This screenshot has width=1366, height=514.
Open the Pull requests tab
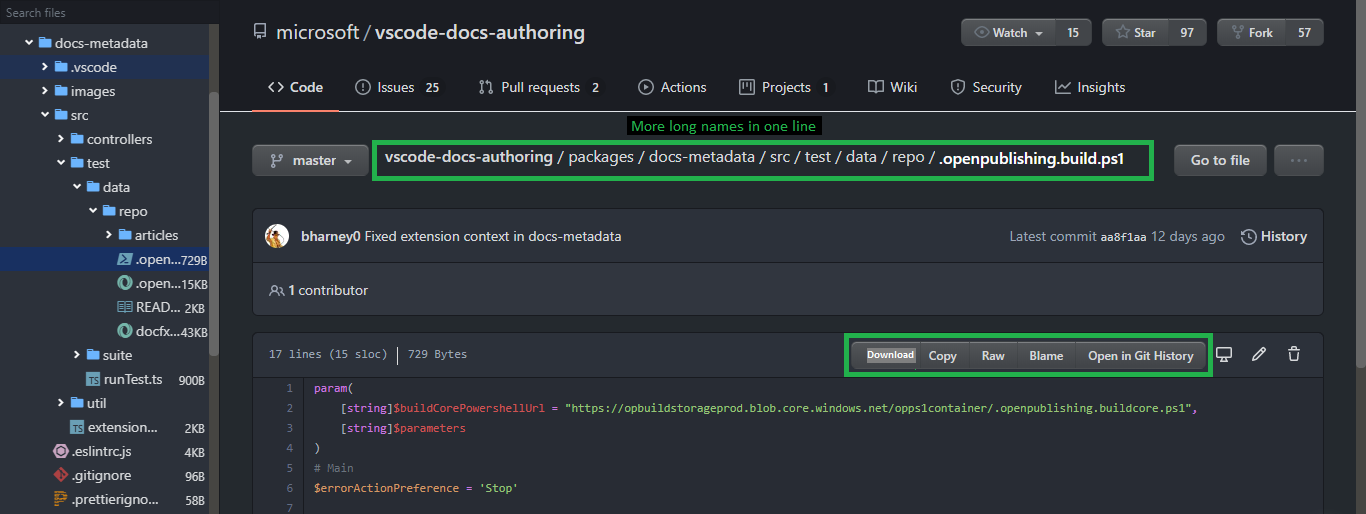[x=539, y=87]
